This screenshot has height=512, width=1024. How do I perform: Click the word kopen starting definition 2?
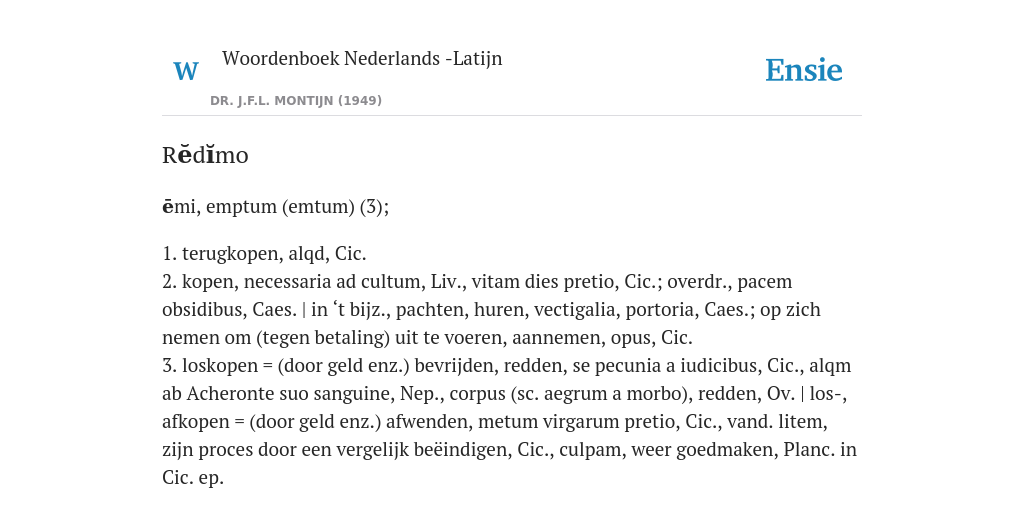pos(203,282)
